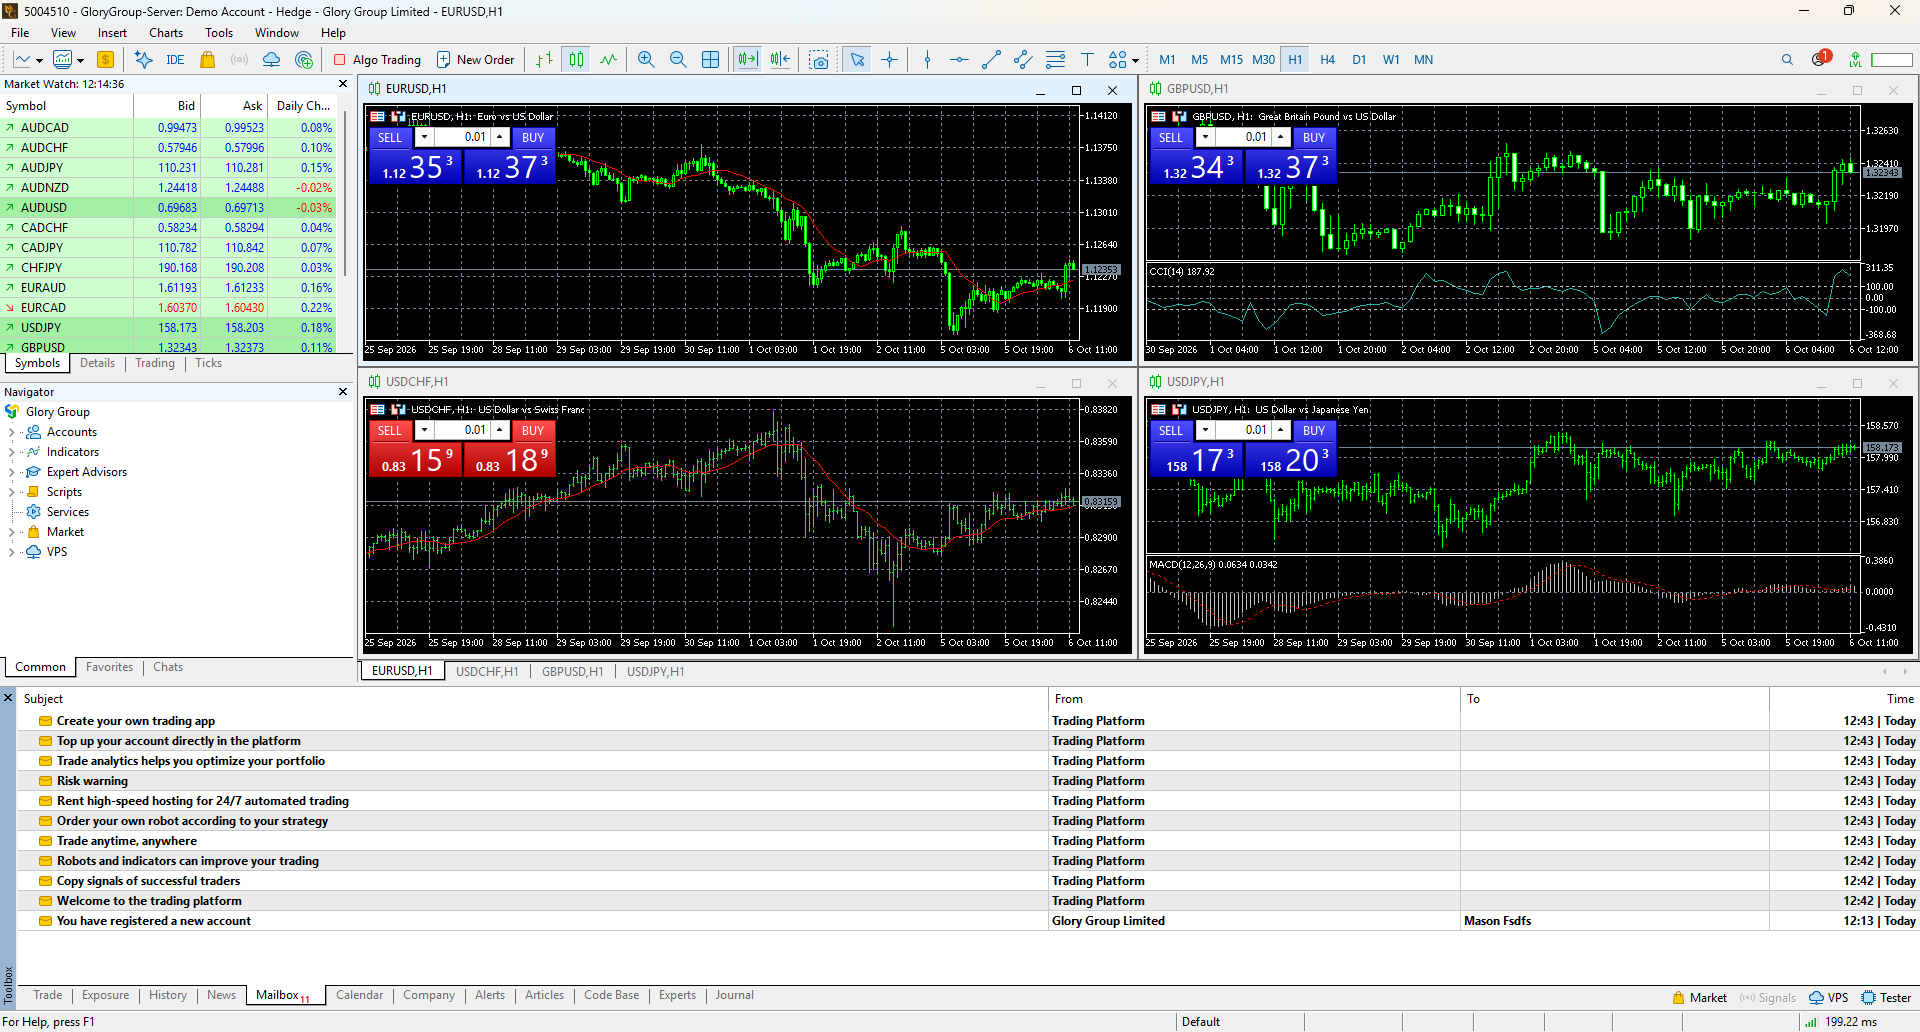Select the Crosshair tool

889,60
